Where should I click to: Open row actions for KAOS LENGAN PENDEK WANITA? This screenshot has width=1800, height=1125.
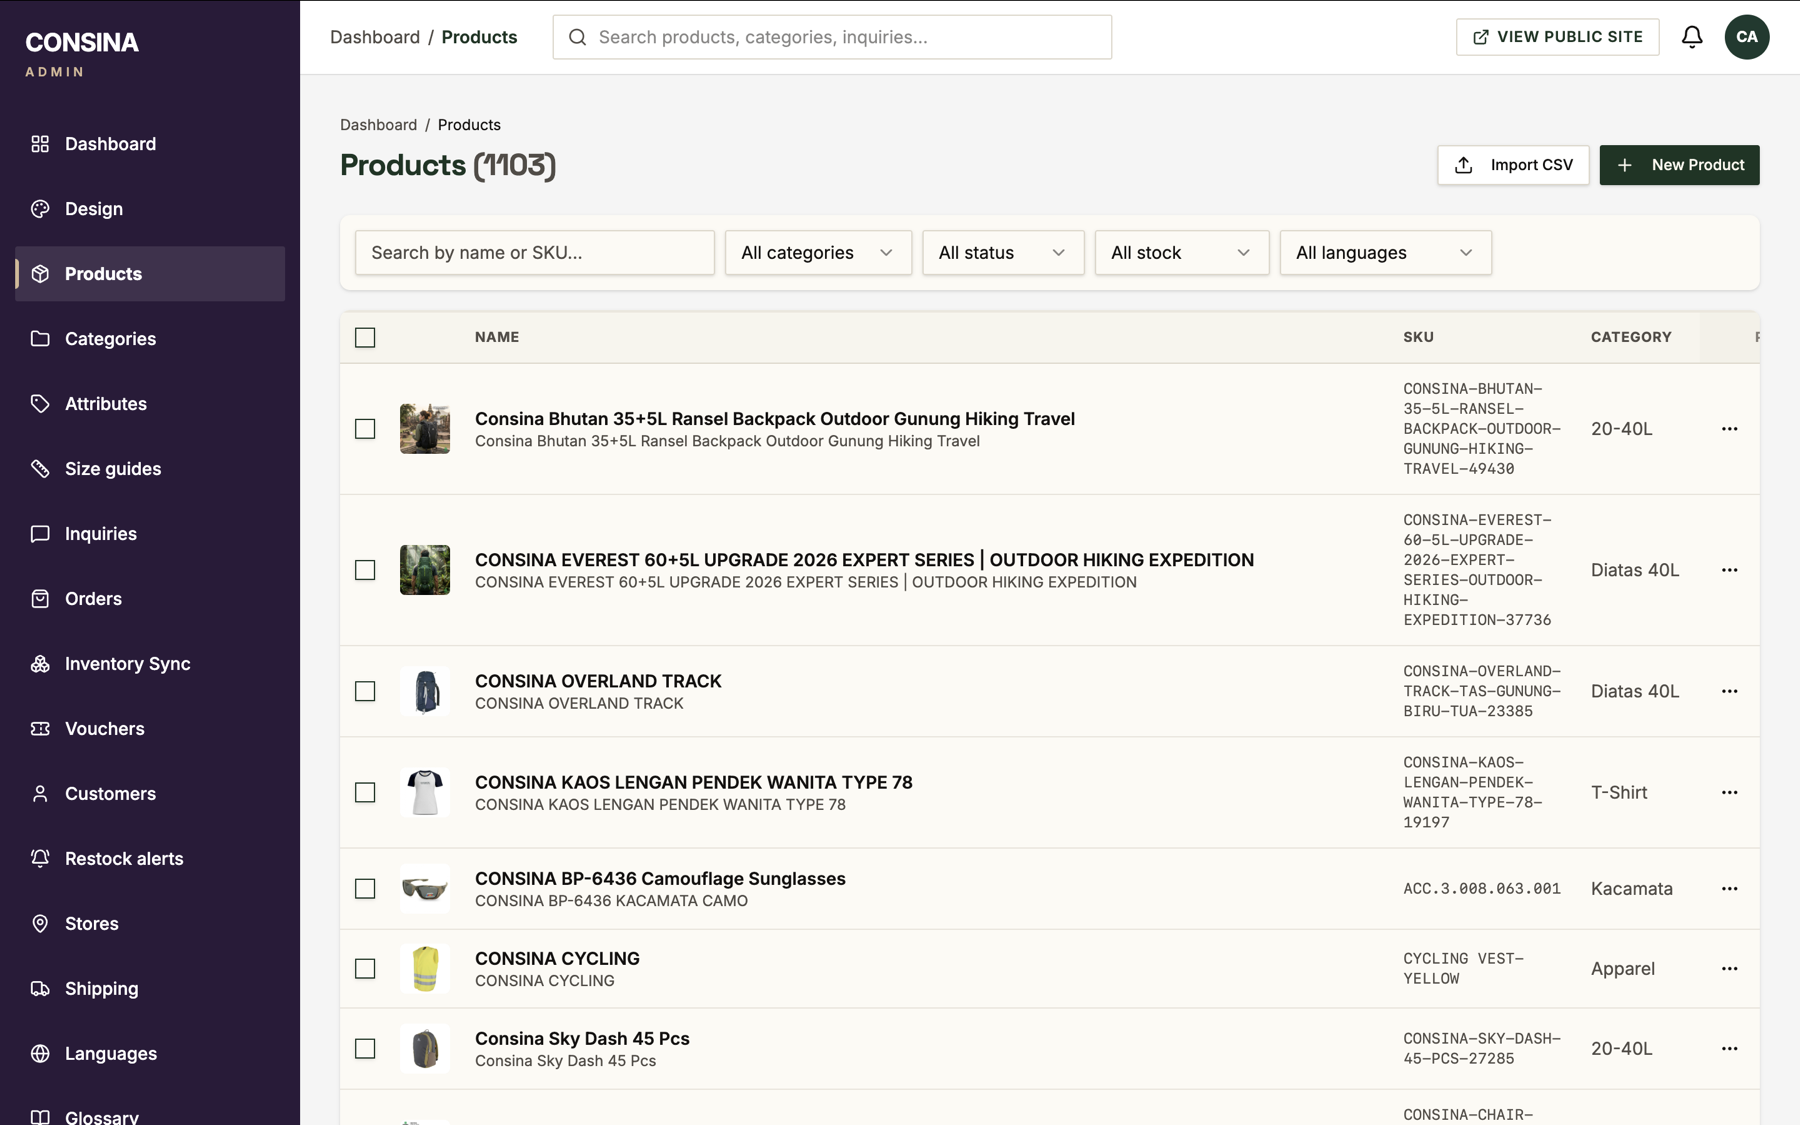point(1729,792)
